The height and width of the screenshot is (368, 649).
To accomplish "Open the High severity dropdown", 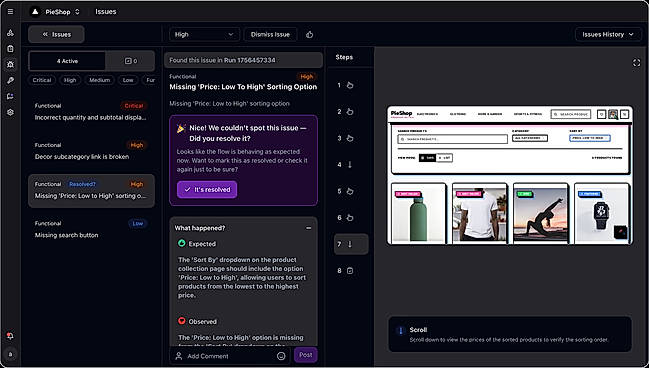I will (204, 34).
